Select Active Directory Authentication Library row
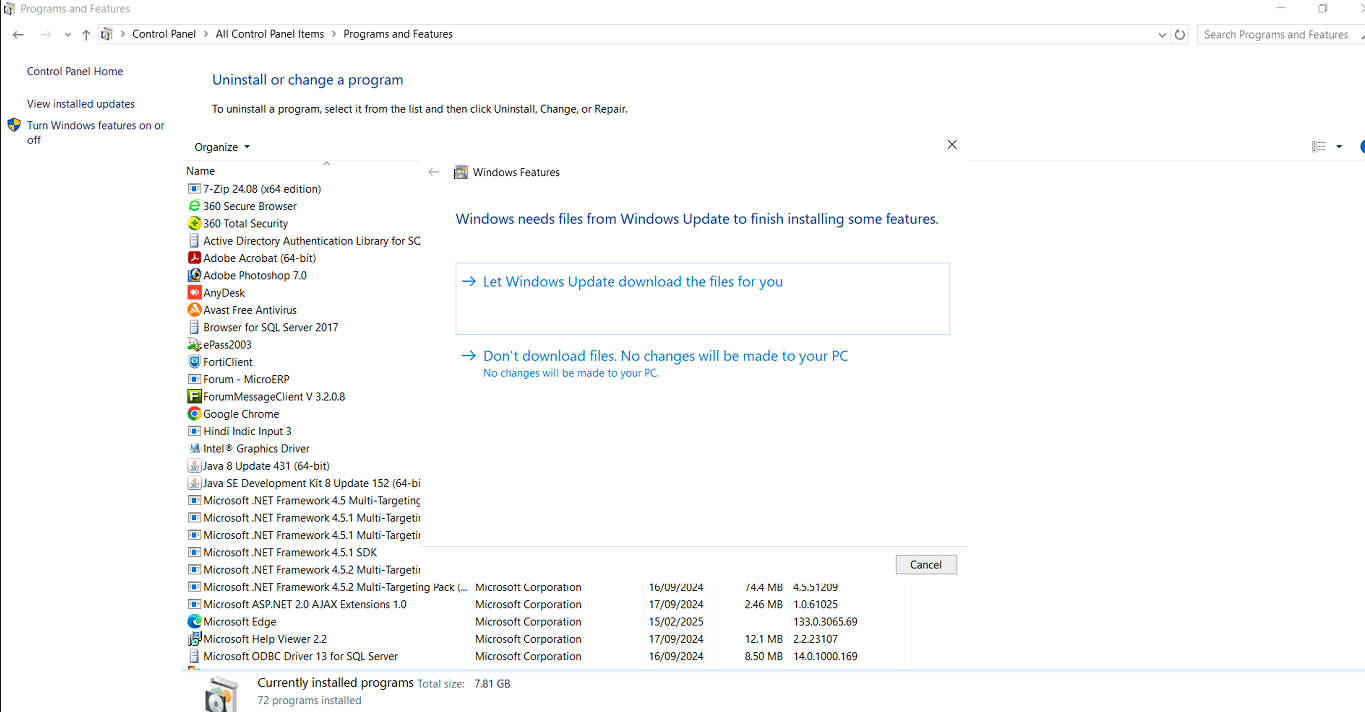 pos(303,241)
